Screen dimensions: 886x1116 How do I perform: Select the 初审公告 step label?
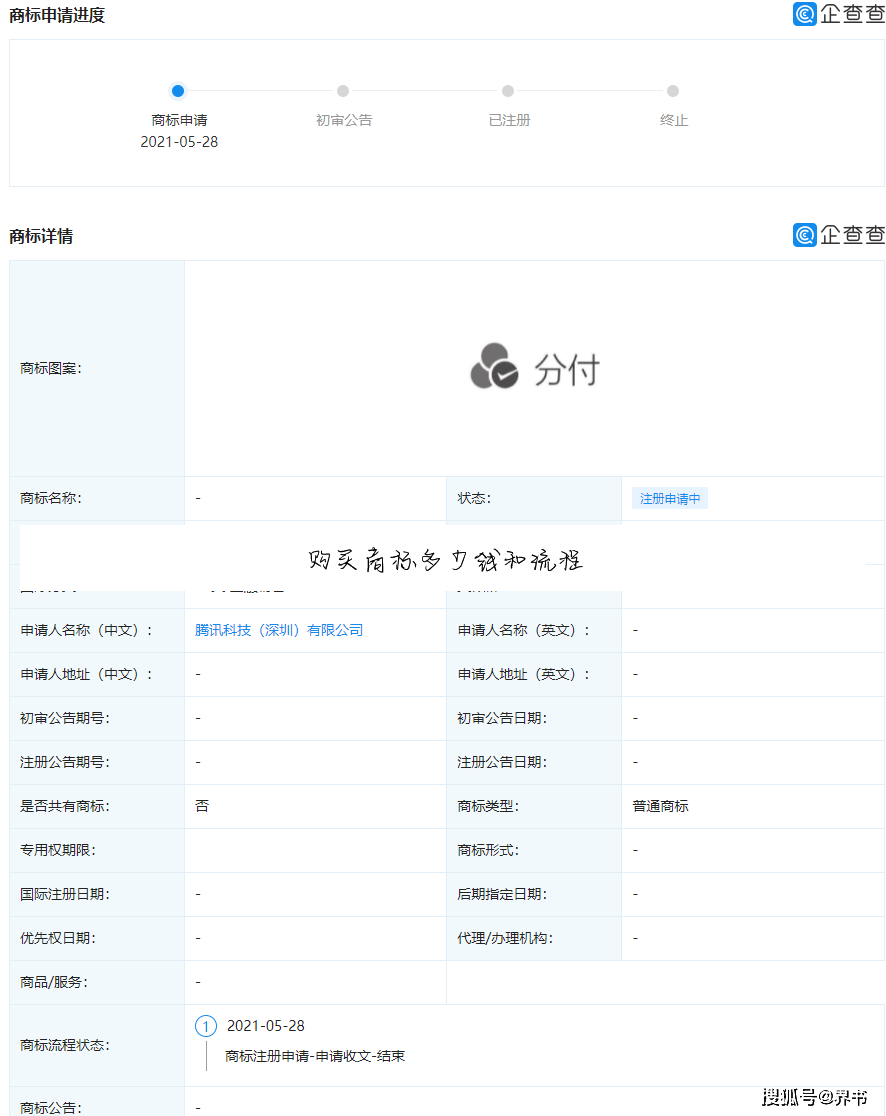point(344,121)
